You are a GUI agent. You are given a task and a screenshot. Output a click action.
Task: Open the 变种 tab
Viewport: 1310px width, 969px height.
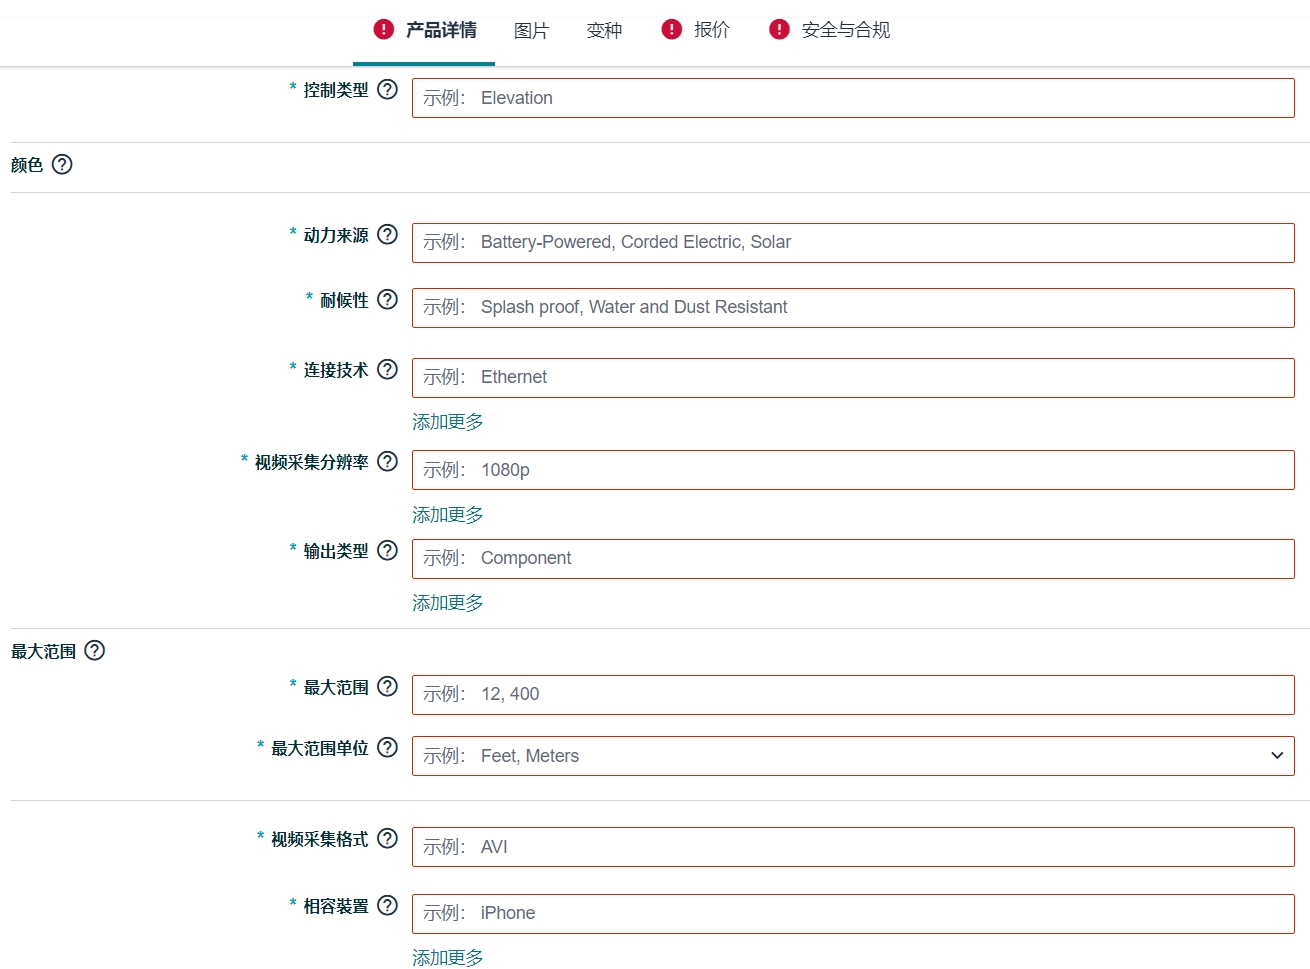click(604, 31)
